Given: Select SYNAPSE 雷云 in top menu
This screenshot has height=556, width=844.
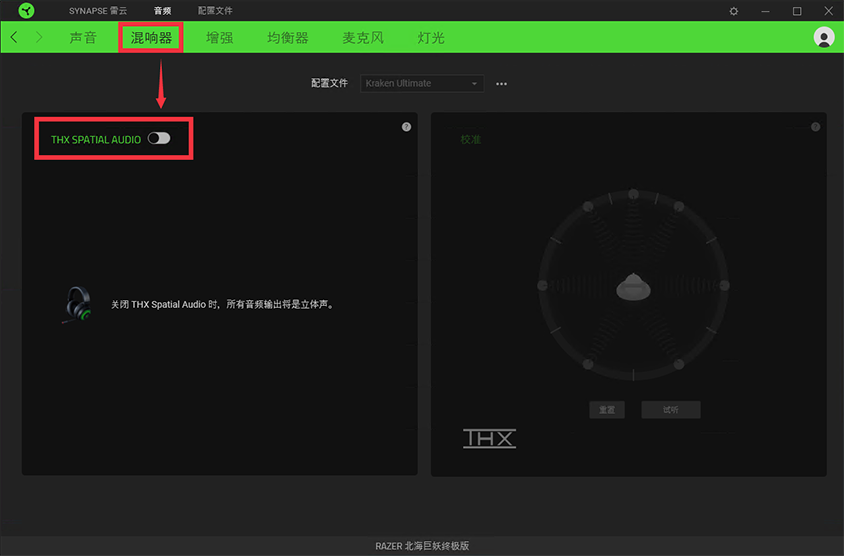Looking at the screenshot, I should click(x=98, y=11).
